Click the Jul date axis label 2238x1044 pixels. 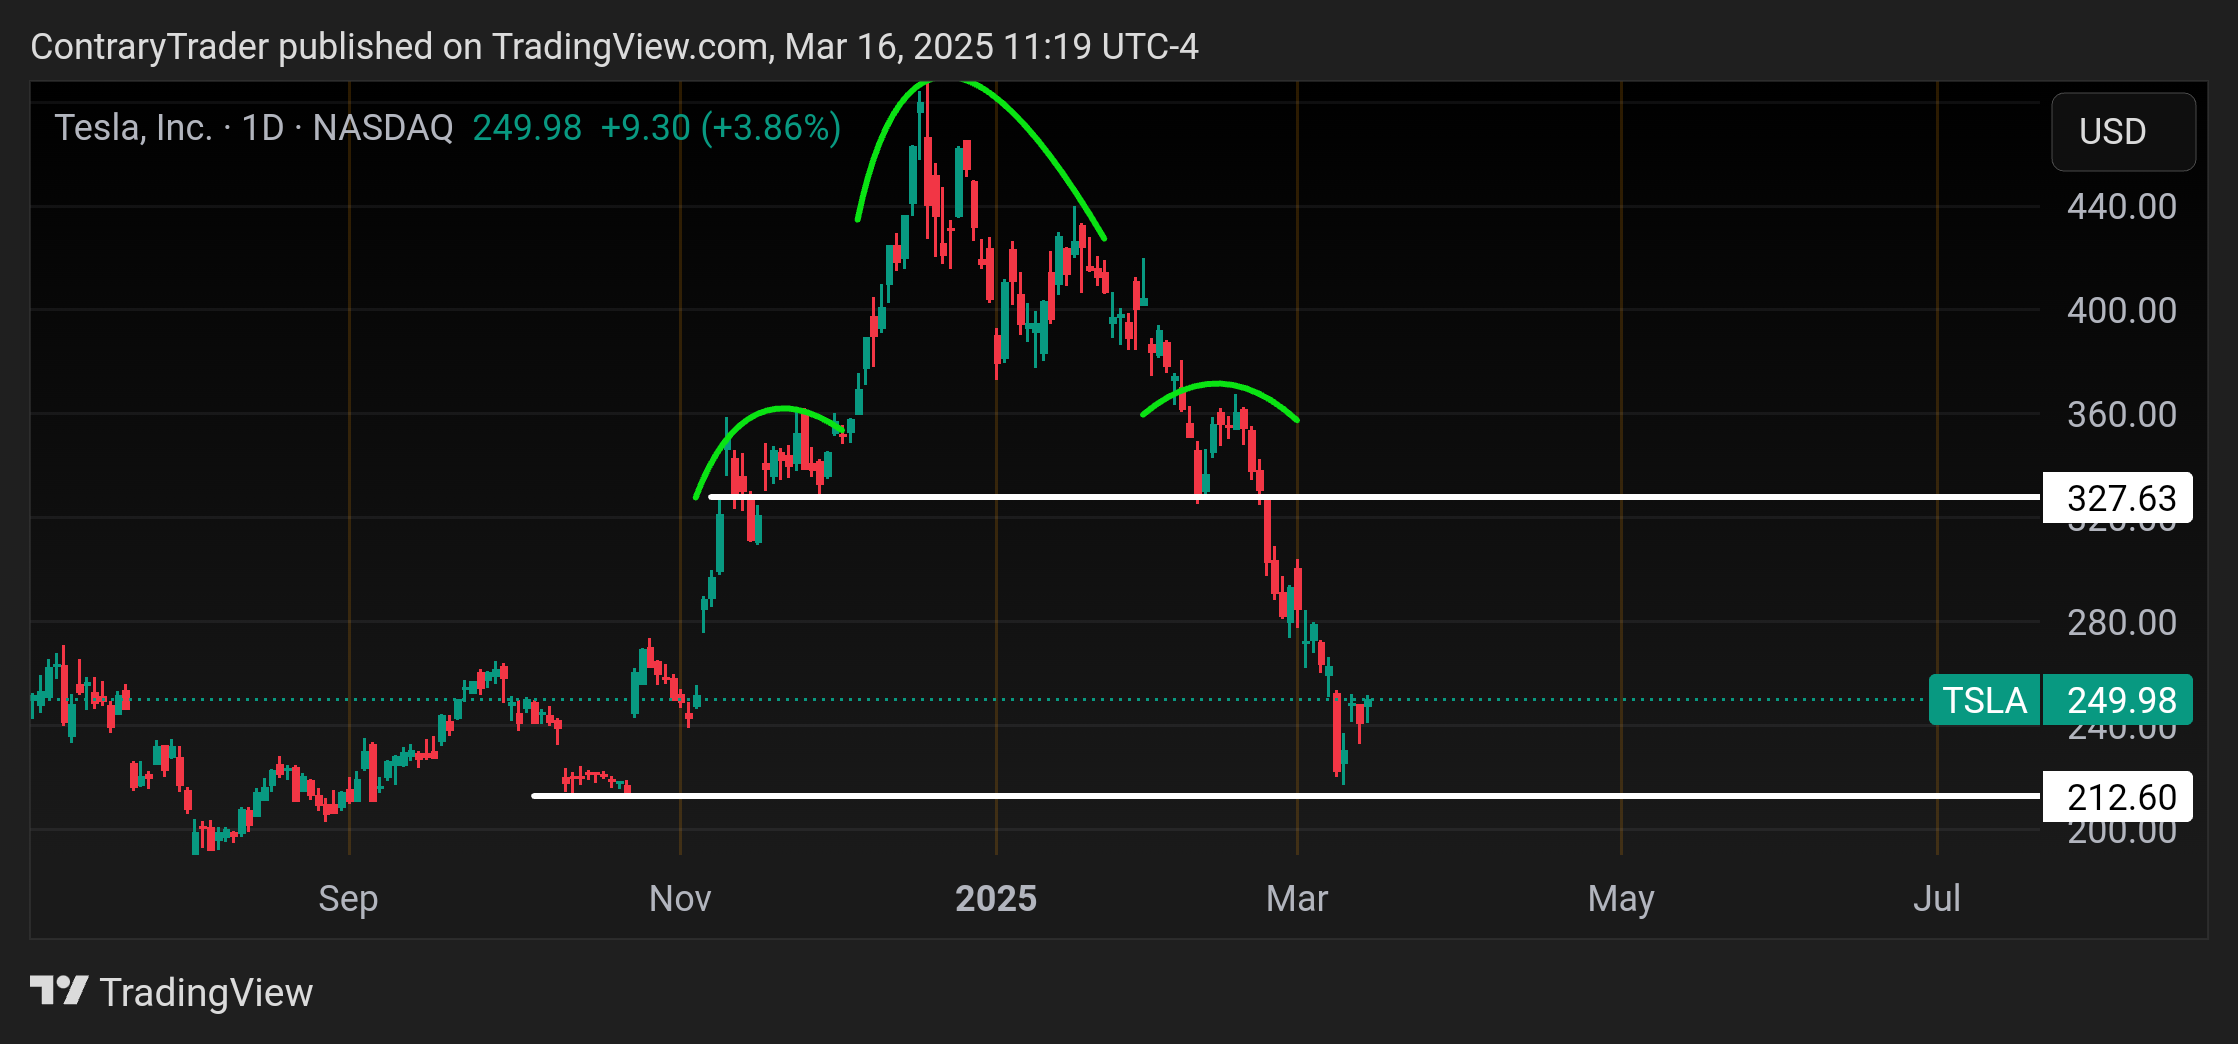coord(1937,899)
